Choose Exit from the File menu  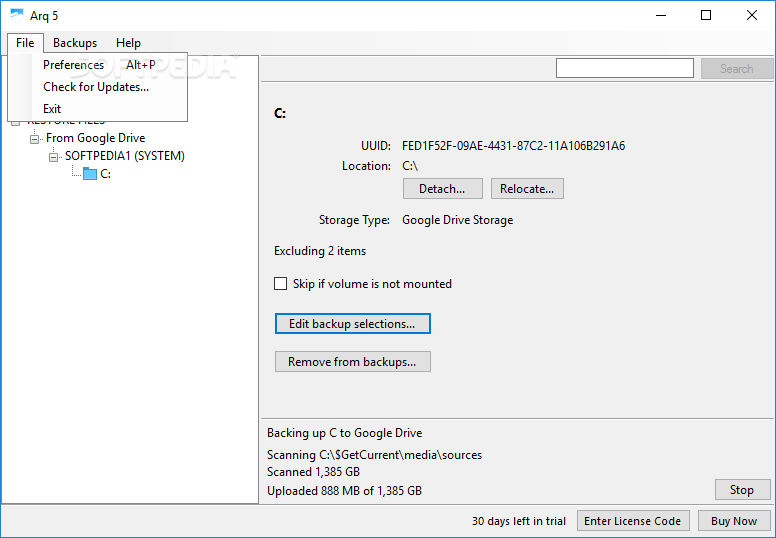pyautogui.click(x=98, y=108)
